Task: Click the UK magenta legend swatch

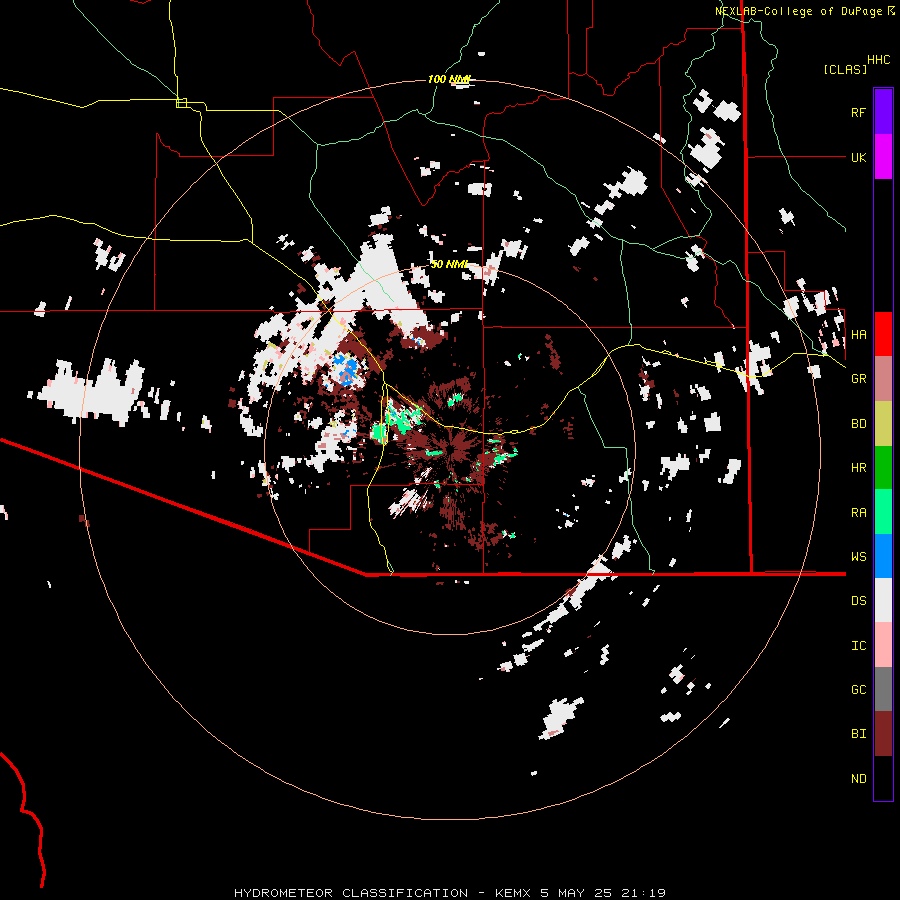Action: click(883, 157)
